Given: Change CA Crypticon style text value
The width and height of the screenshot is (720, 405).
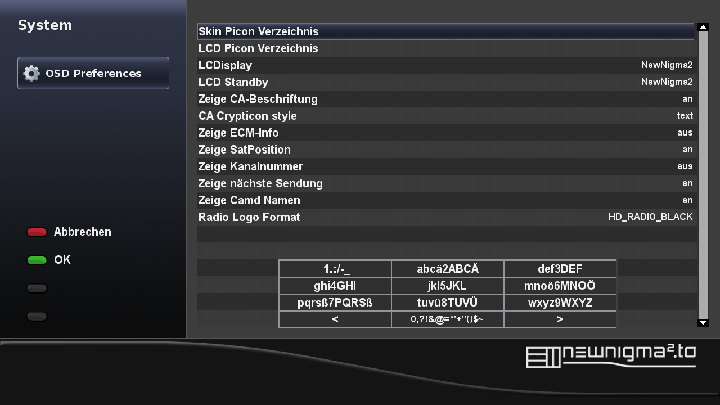Looking at the screenshot, I should coord(684,116).
